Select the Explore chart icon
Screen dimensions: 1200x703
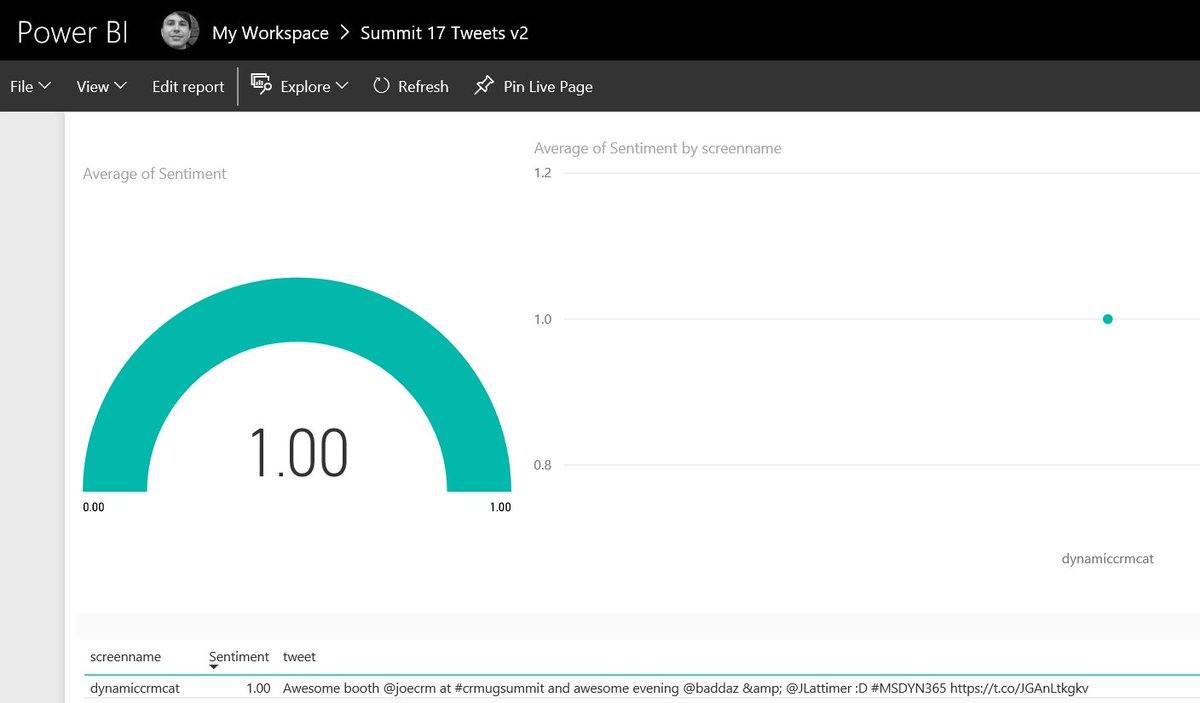coord(261,86)
